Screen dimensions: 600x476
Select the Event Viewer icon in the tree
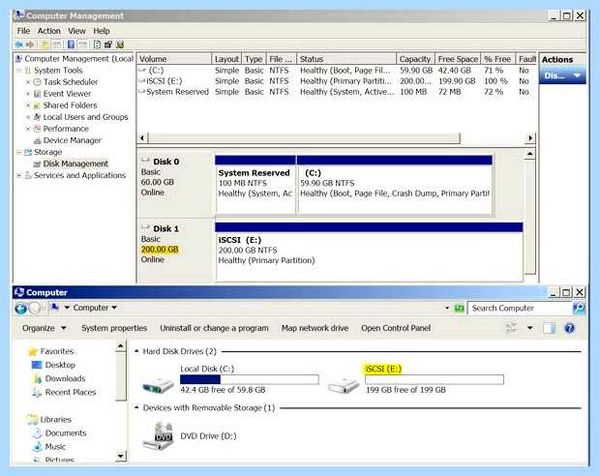[x=37, y=94]
